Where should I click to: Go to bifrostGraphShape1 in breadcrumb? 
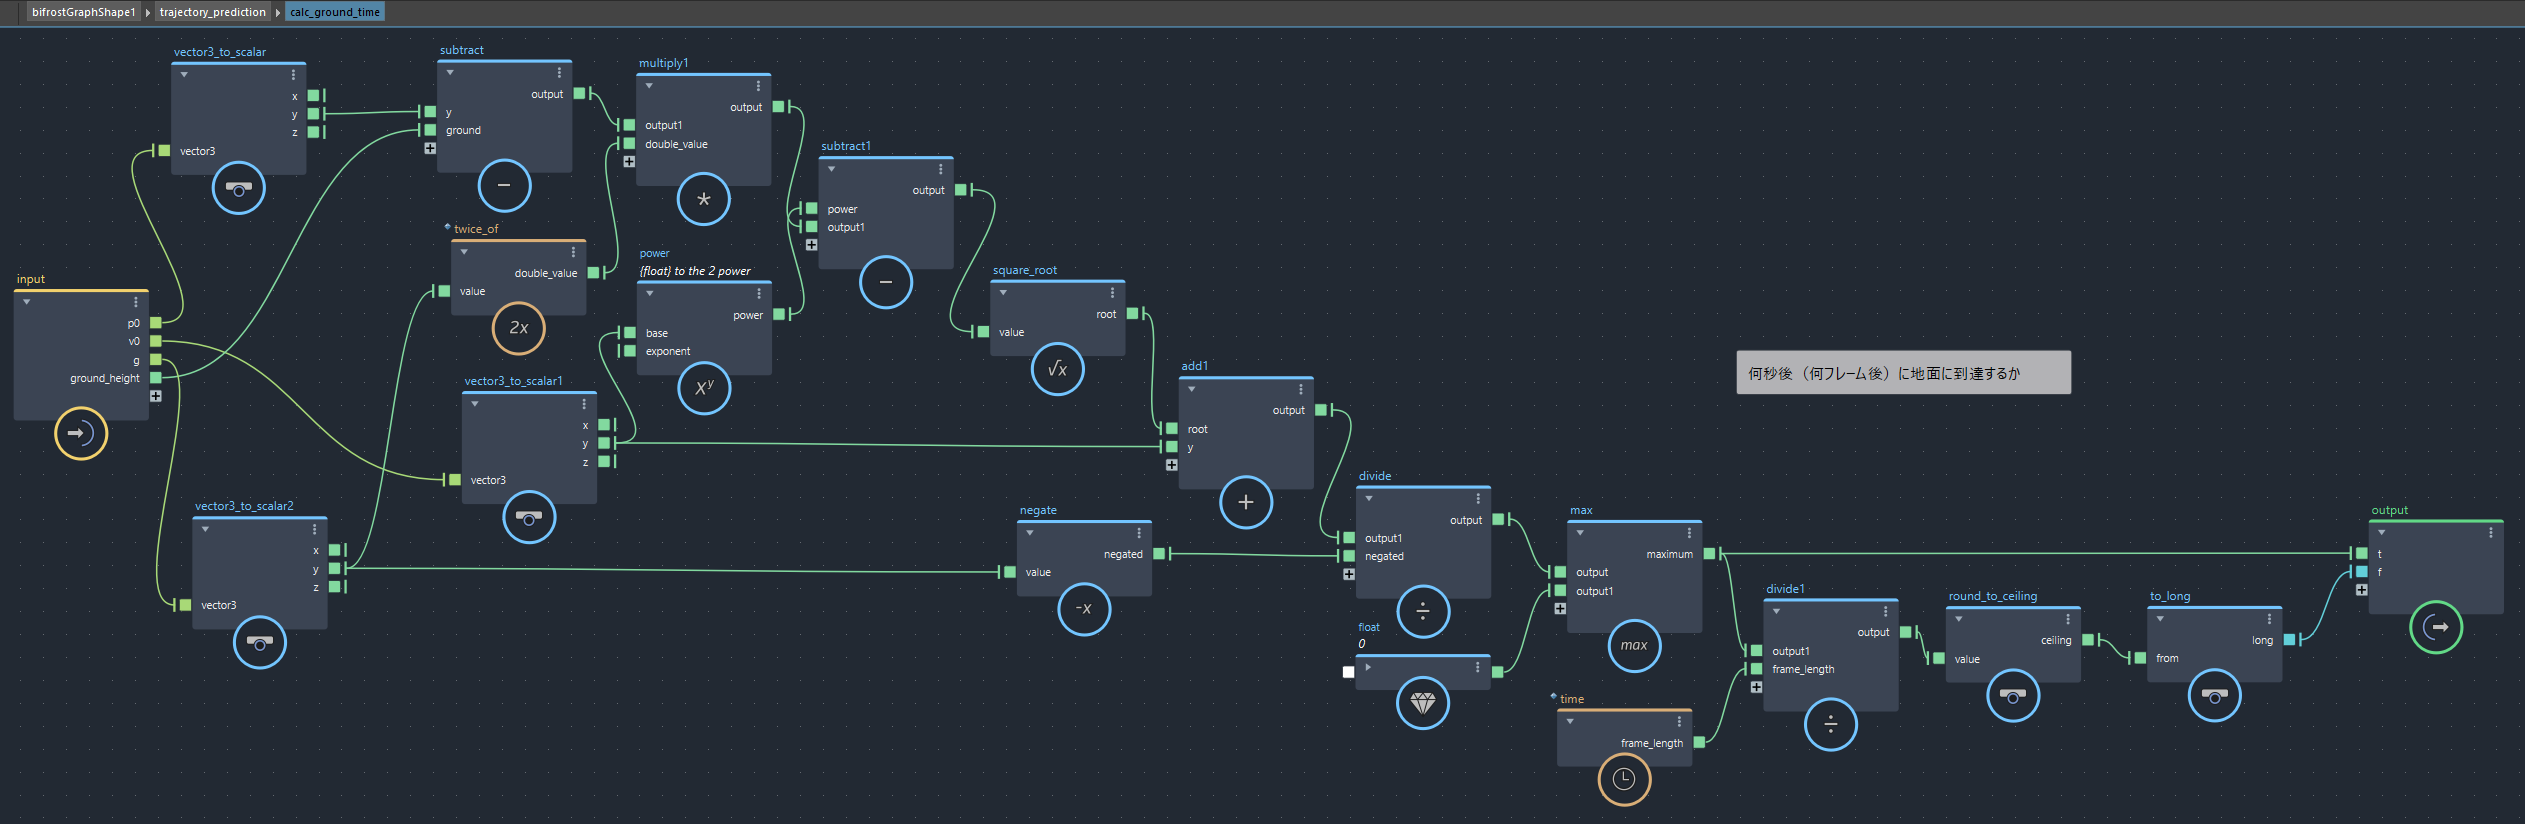click(x=83, y=12)
